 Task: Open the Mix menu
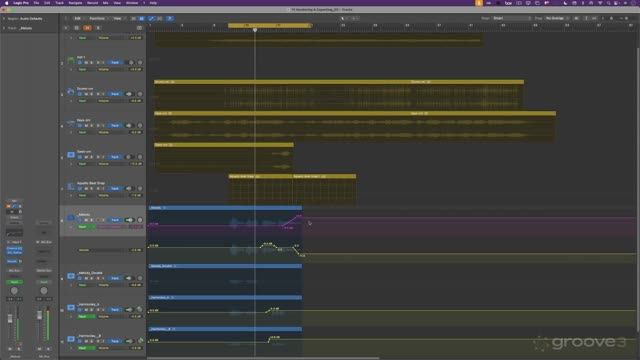coord(105,3)
